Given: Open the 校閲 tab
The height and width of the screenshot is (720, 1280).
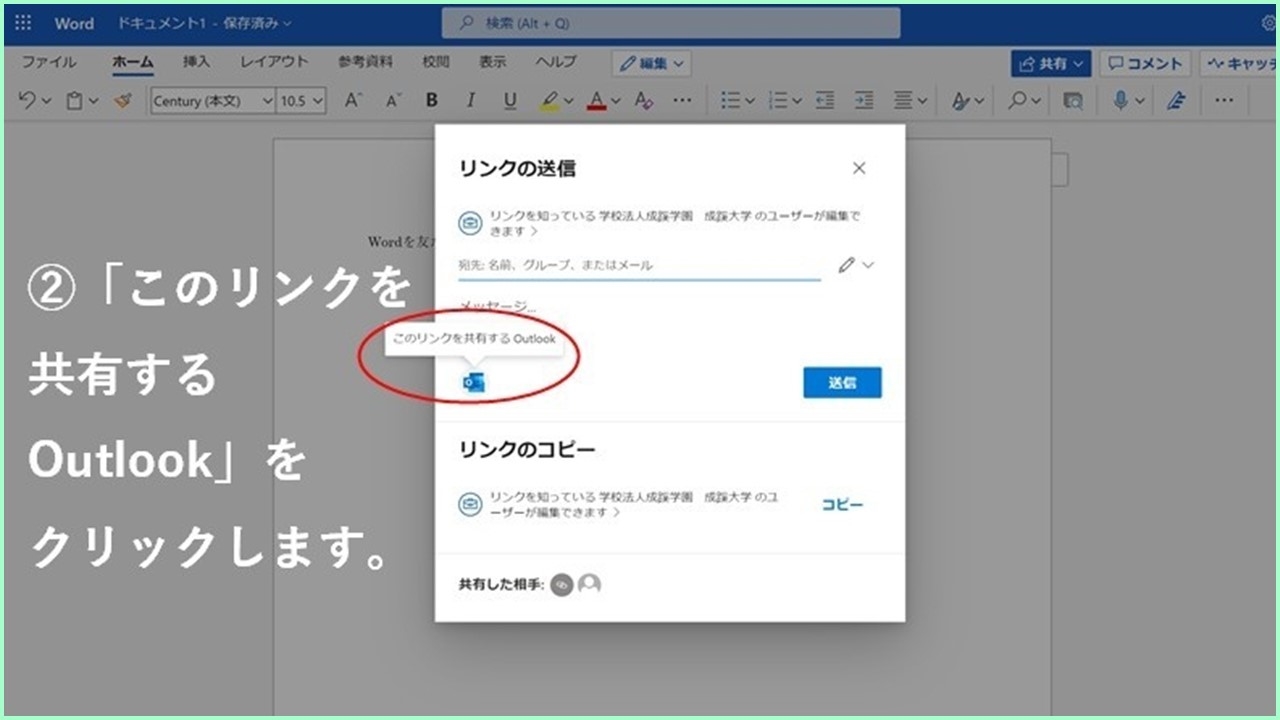Looking at the screenshot, I should tap(435, 62).
